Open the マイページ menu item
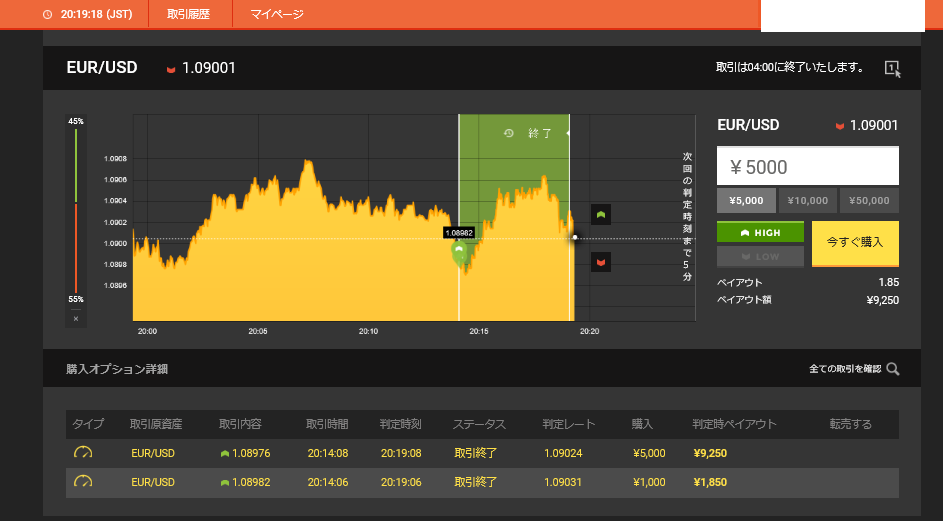Image resolution: width=943 pixels, height=521 pixels. (x=277, y=15)
